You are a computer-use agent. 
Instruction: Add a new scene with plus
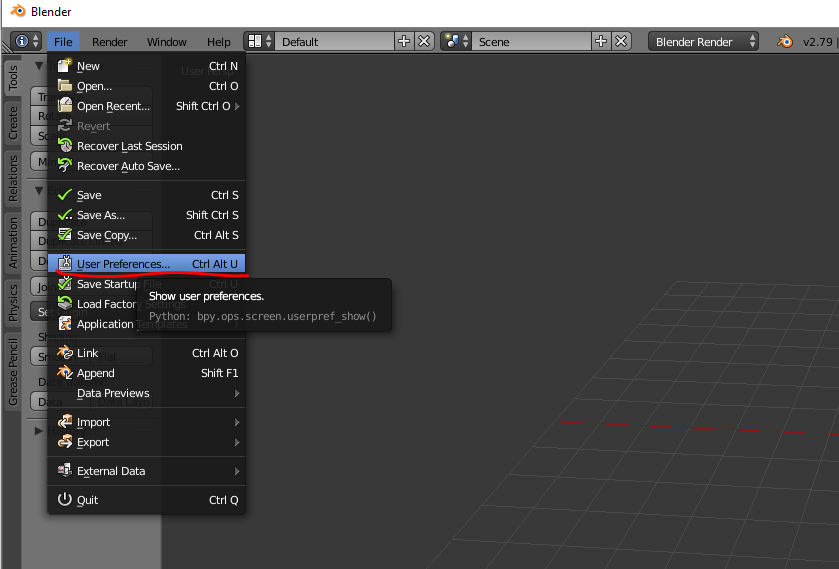(601, 41)
